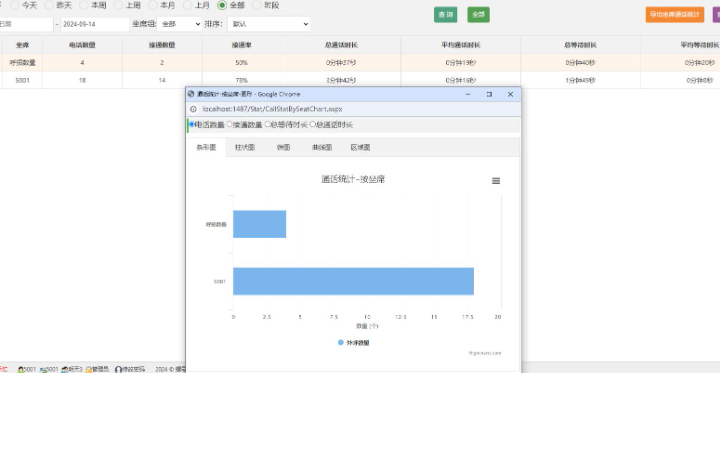This screenshot has width=720, height=450.
Task: Click the 坐席 column header
Action: point(22,45)
